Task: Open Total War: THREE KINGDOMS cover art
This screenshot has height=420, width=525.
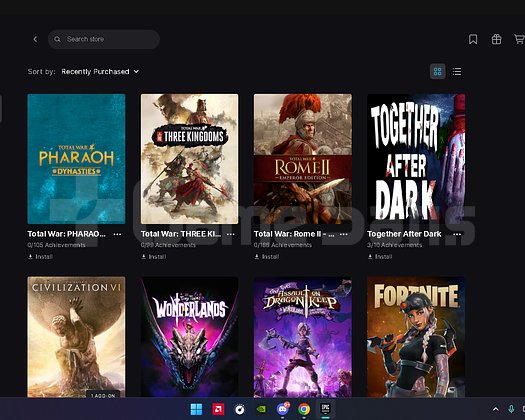Action: tap(190, 159)
